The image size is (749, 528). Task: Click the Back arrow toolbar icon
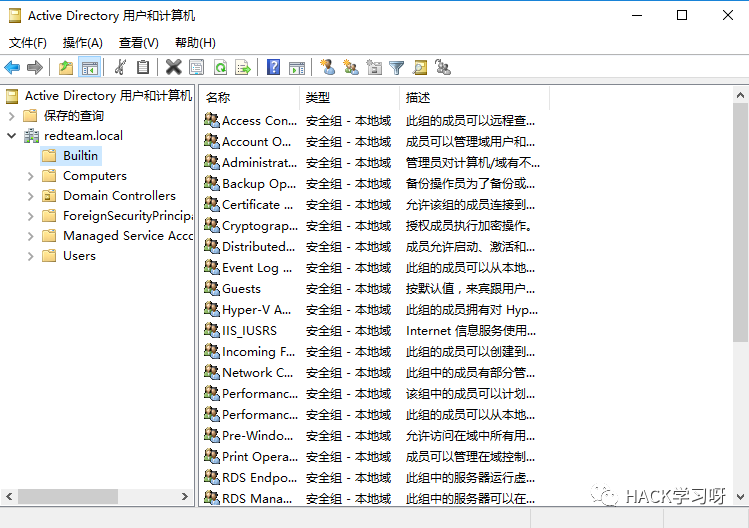point(12,67)
